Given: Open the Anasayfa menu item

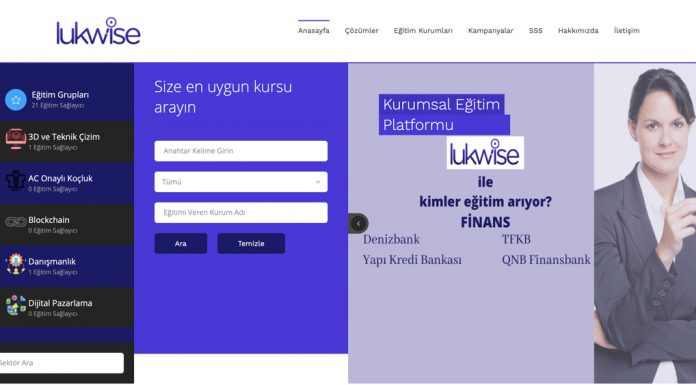Looking at the screenshot, I should tap(313, 31).
